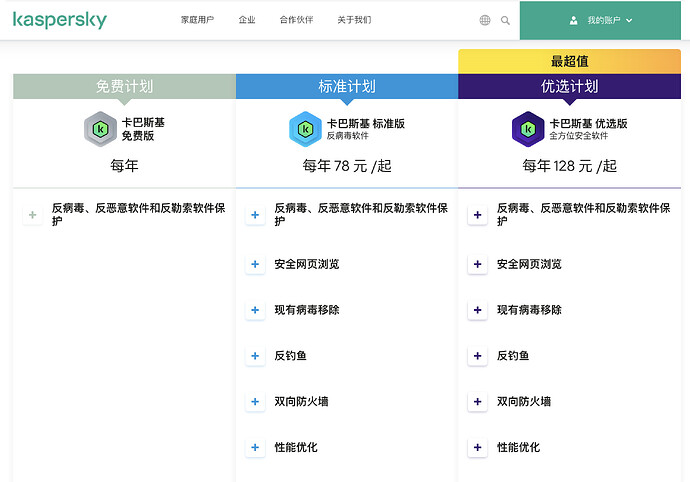Expand 反钓鱼 in the 标准计划 column
This screenshot has height=482, width=690.
pos(255,356)
